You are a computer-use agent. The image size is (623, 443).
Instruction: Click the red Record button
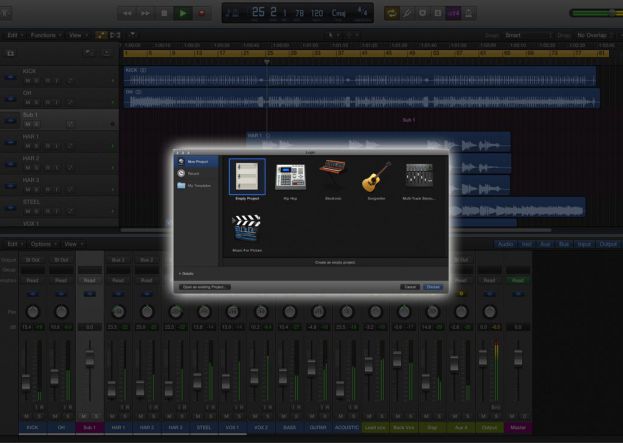[202, 13]
